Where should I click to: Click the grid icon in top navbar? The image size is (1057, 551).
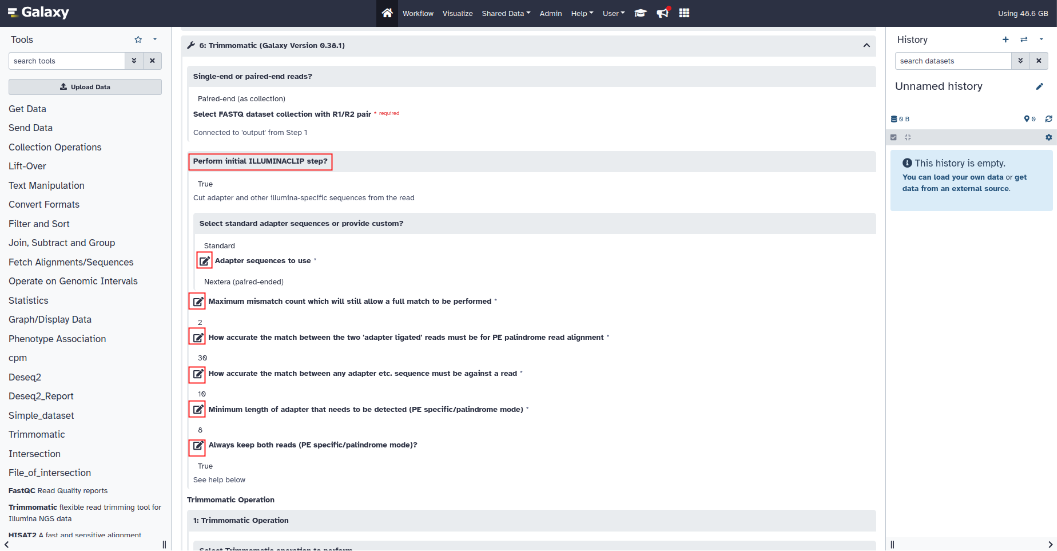click(684, 13)
